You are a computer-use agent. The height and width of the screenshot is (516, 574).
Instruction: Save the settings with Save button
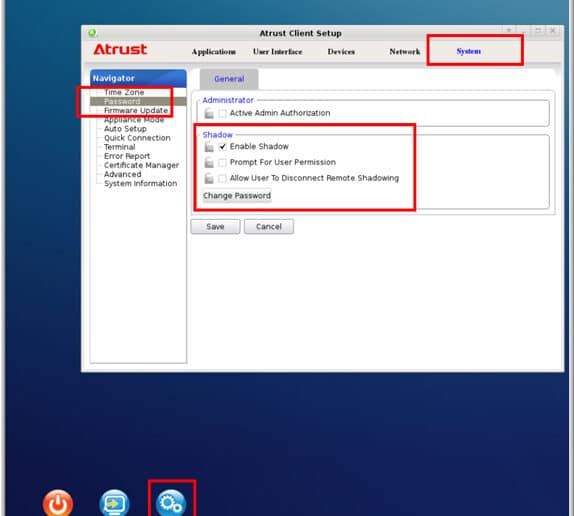[215, 227]
